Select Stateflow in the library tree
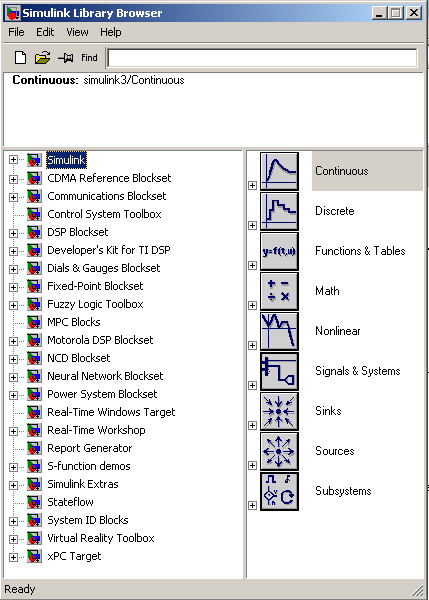The width and height of the screenshot is (429, 600). [x=70, y=502]
